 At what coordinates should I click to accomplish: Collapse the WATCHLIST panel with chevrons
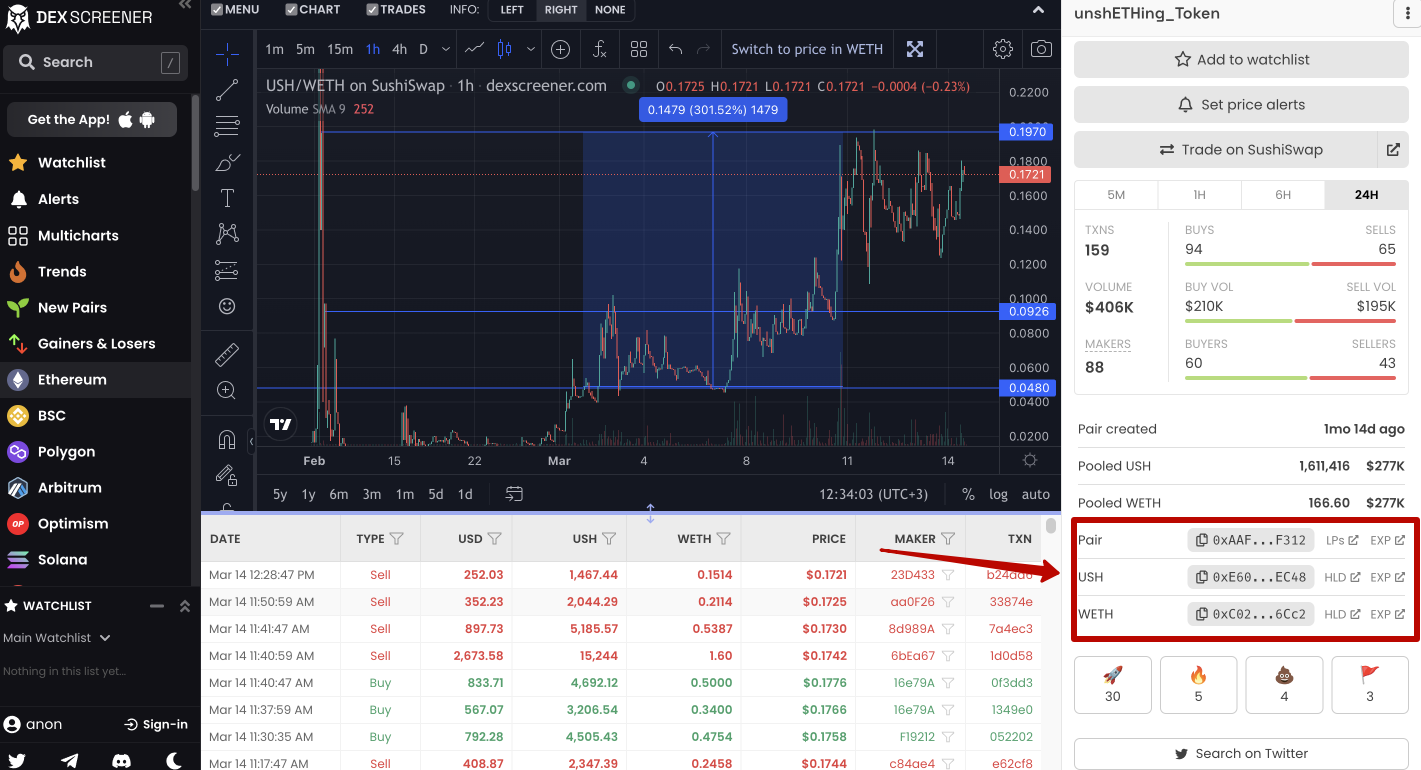184,606
